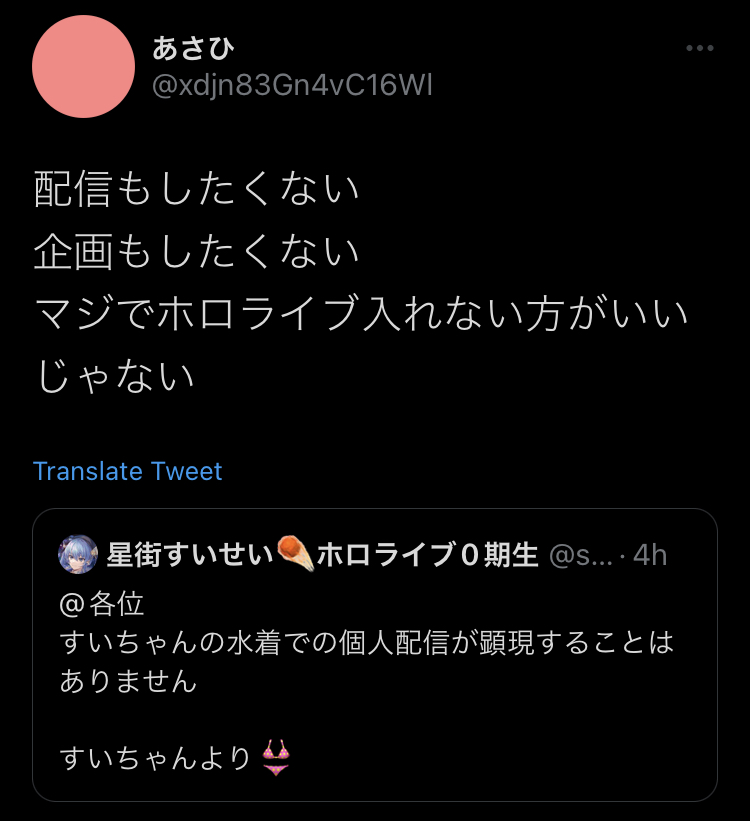Open the 星街すいせい author name
Viewport: 750px width, 821px height.
point(191,554)
